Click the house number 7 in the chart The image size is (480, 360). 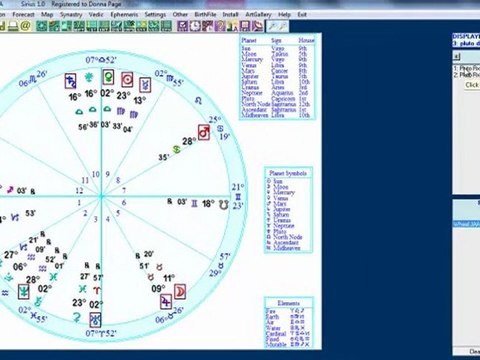coord(124,190)
